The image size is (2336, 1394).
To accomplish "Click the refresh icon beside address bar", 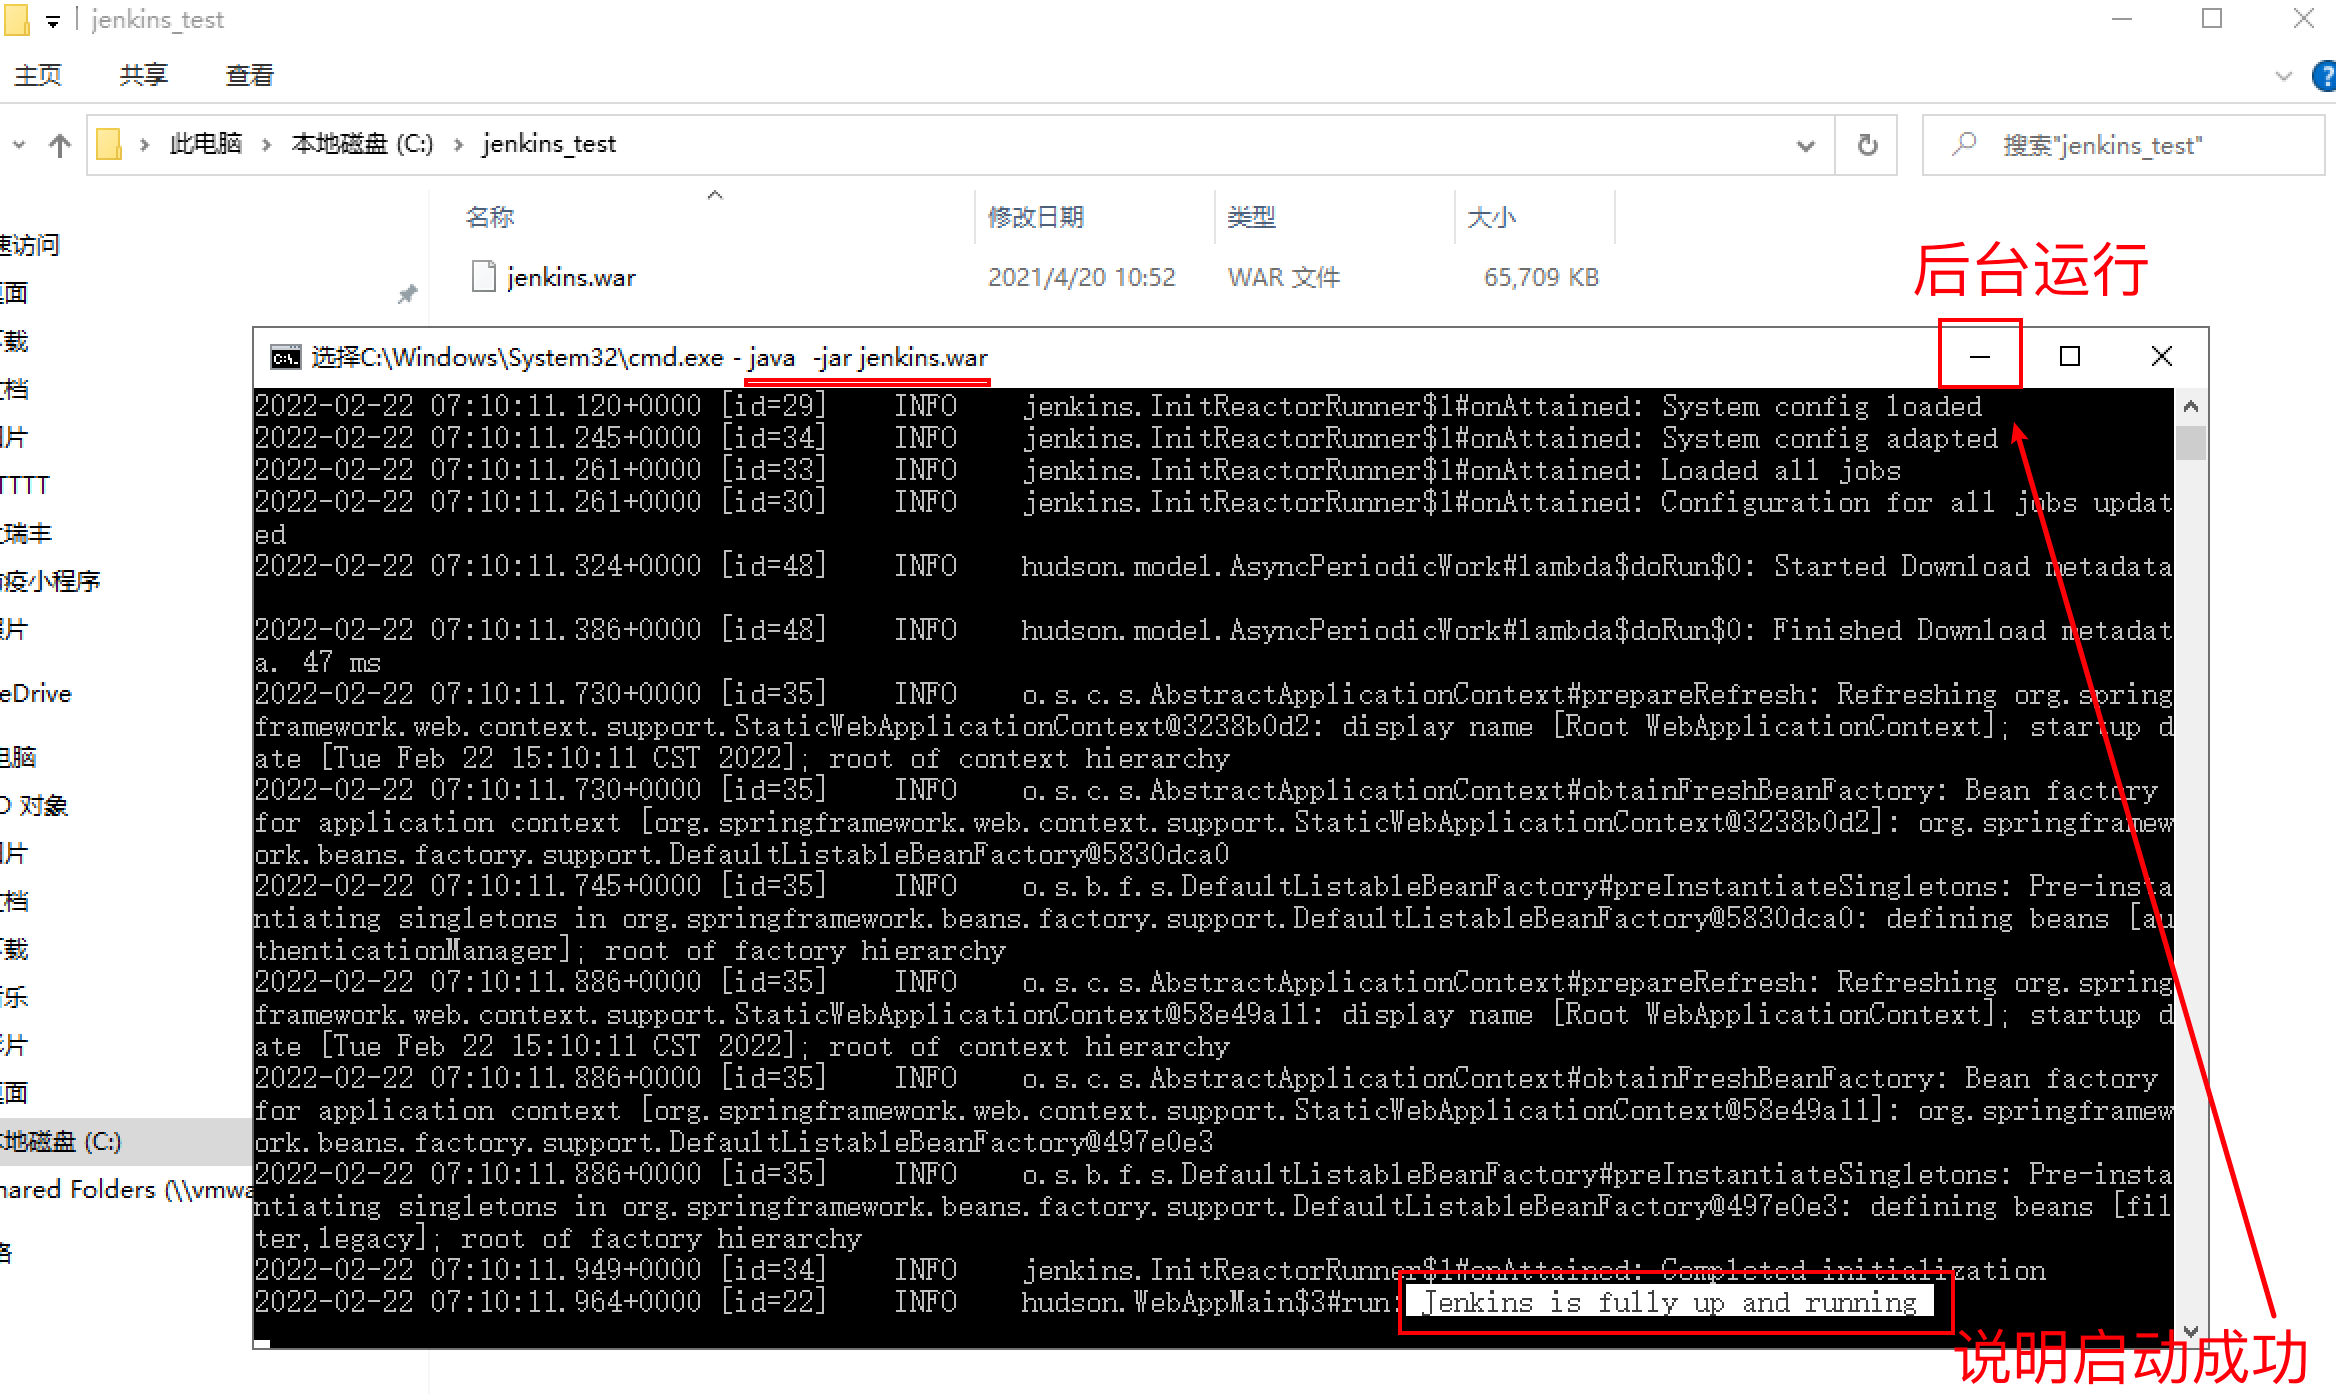I will (1866, 146).
